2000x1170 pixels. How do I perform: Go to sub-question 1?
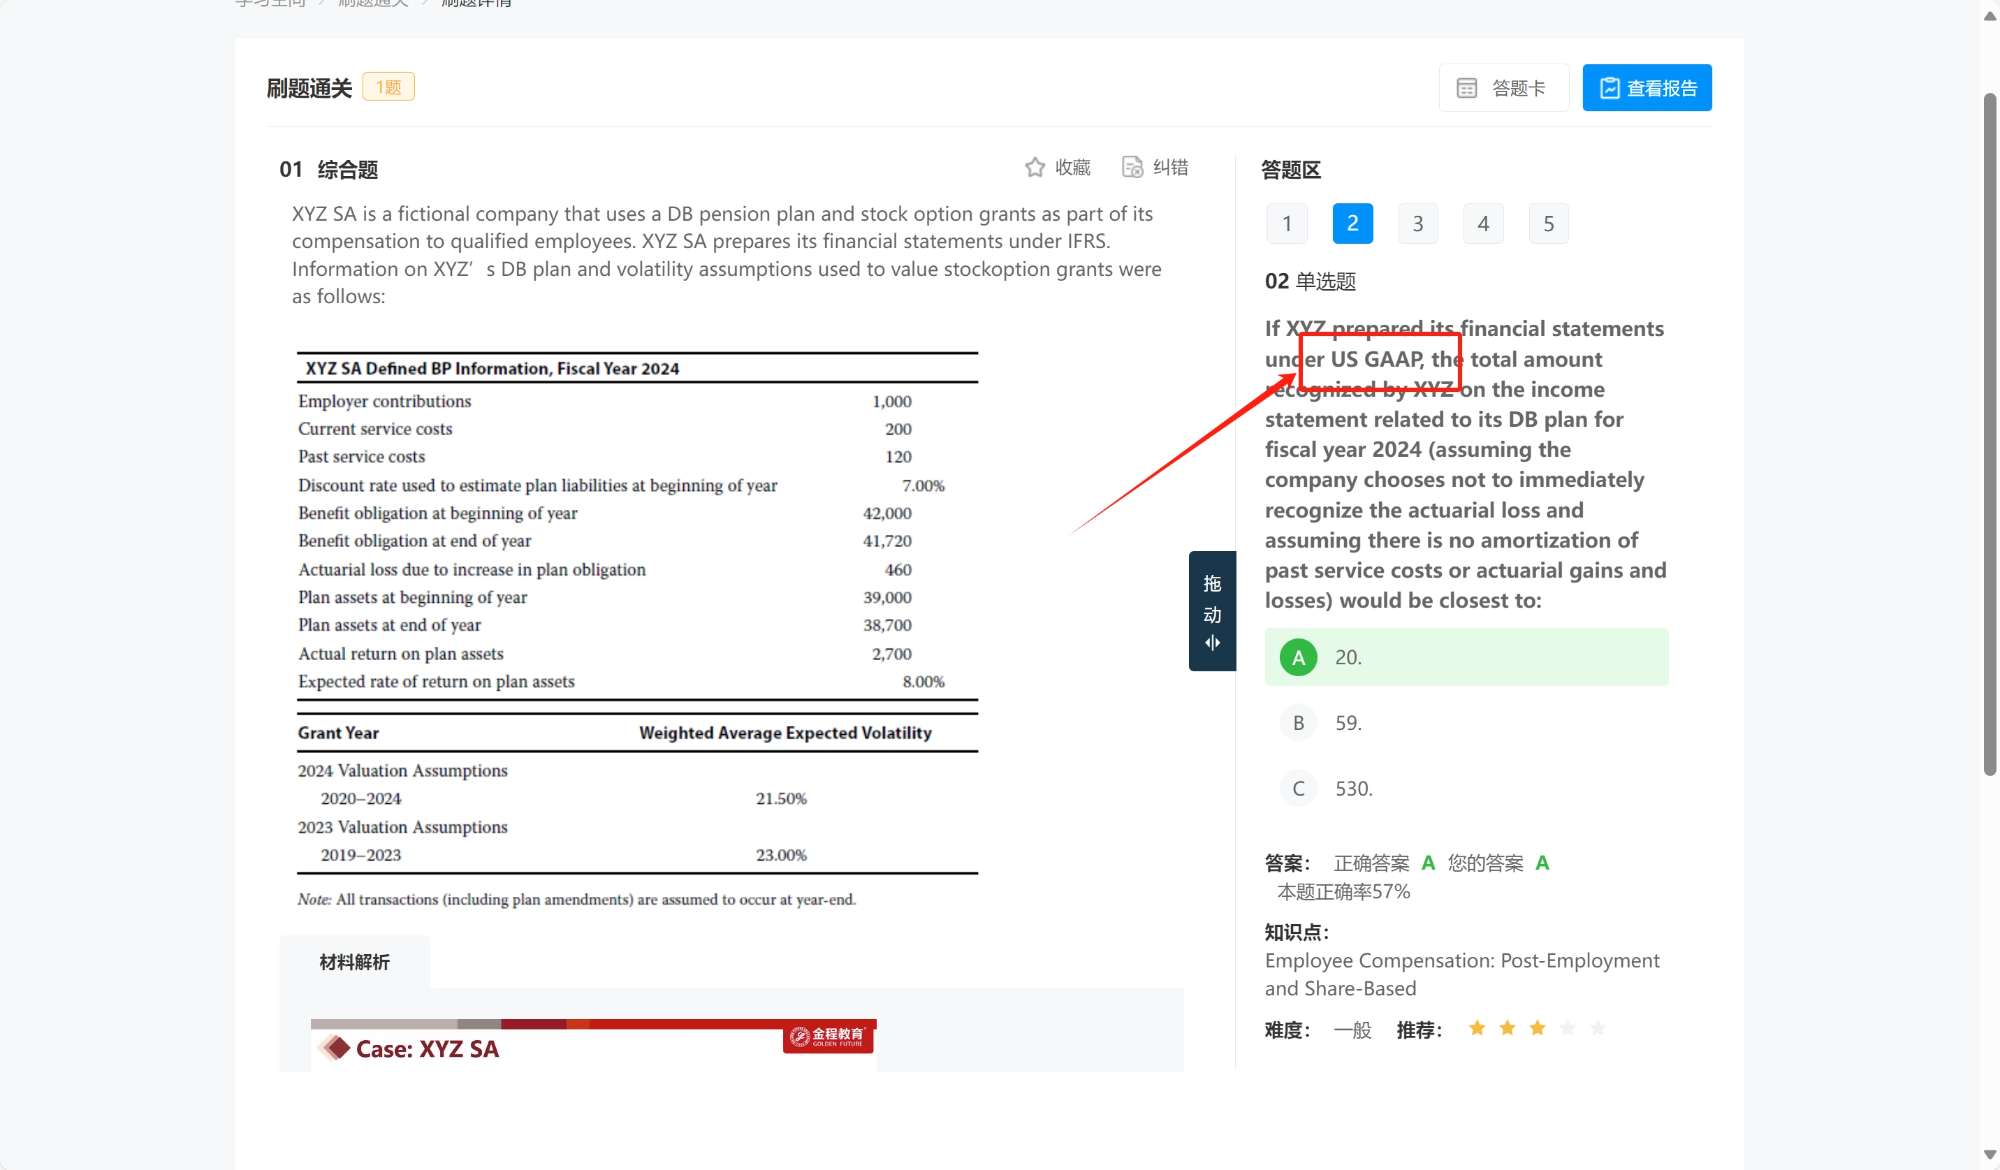point(1287,224)
